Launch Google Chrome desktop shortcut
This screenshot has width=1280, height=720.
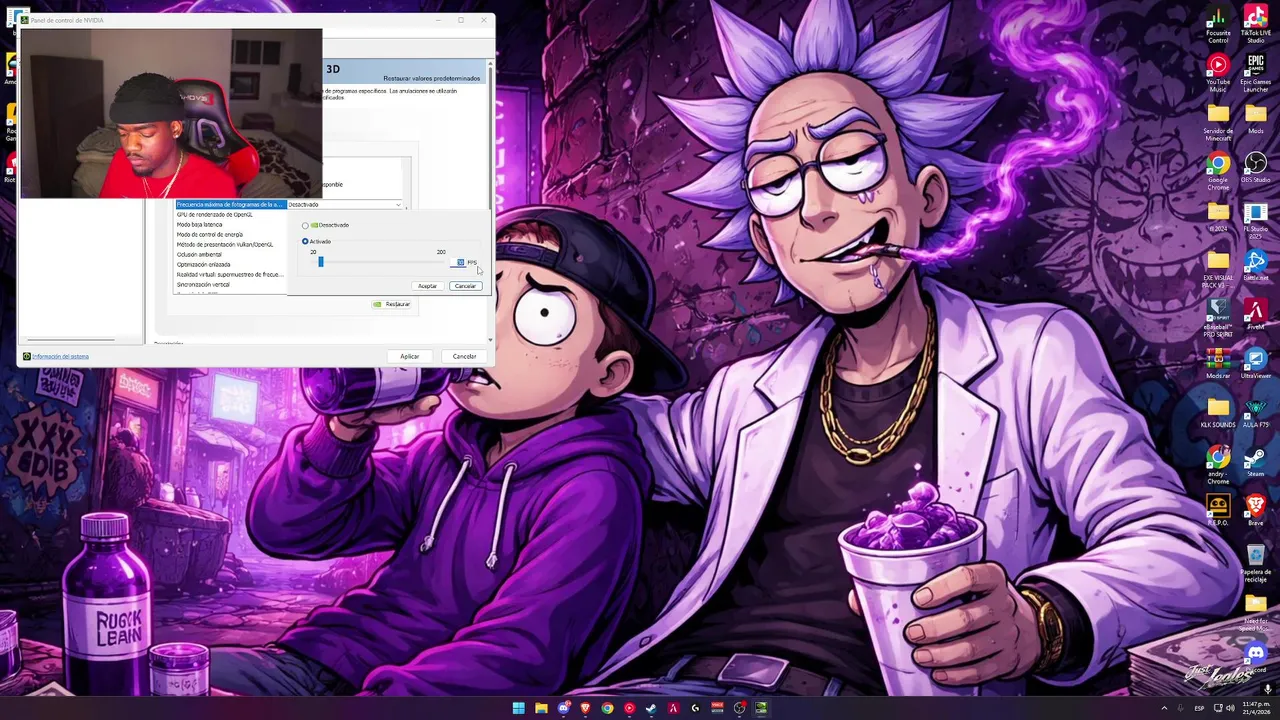pos(1217,172)
